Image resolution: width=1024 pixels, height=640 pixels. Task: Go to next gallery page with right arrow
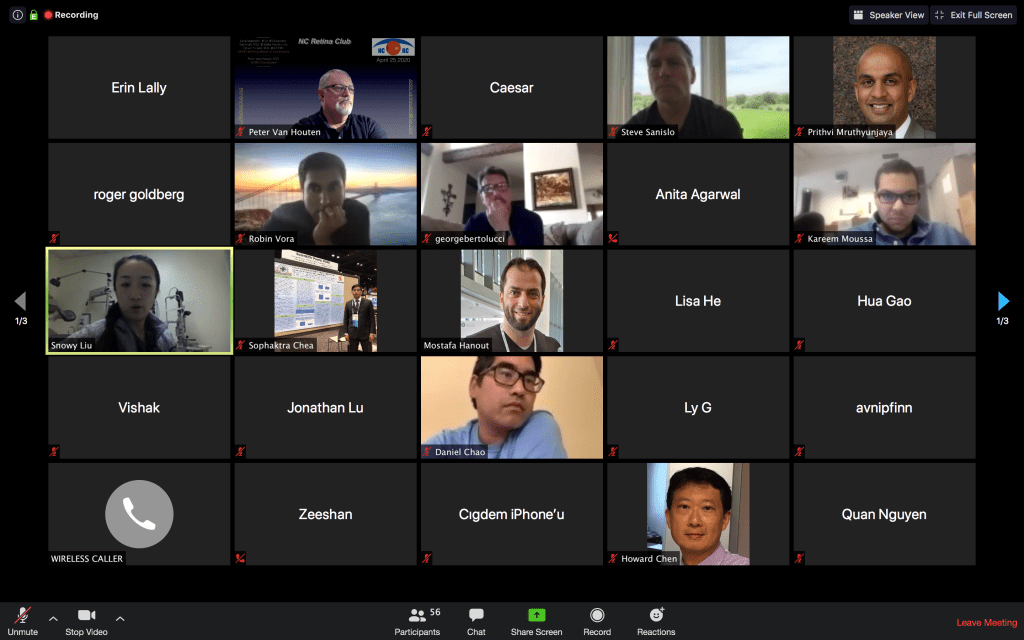pyautogui.click(x=1003, y=301)
